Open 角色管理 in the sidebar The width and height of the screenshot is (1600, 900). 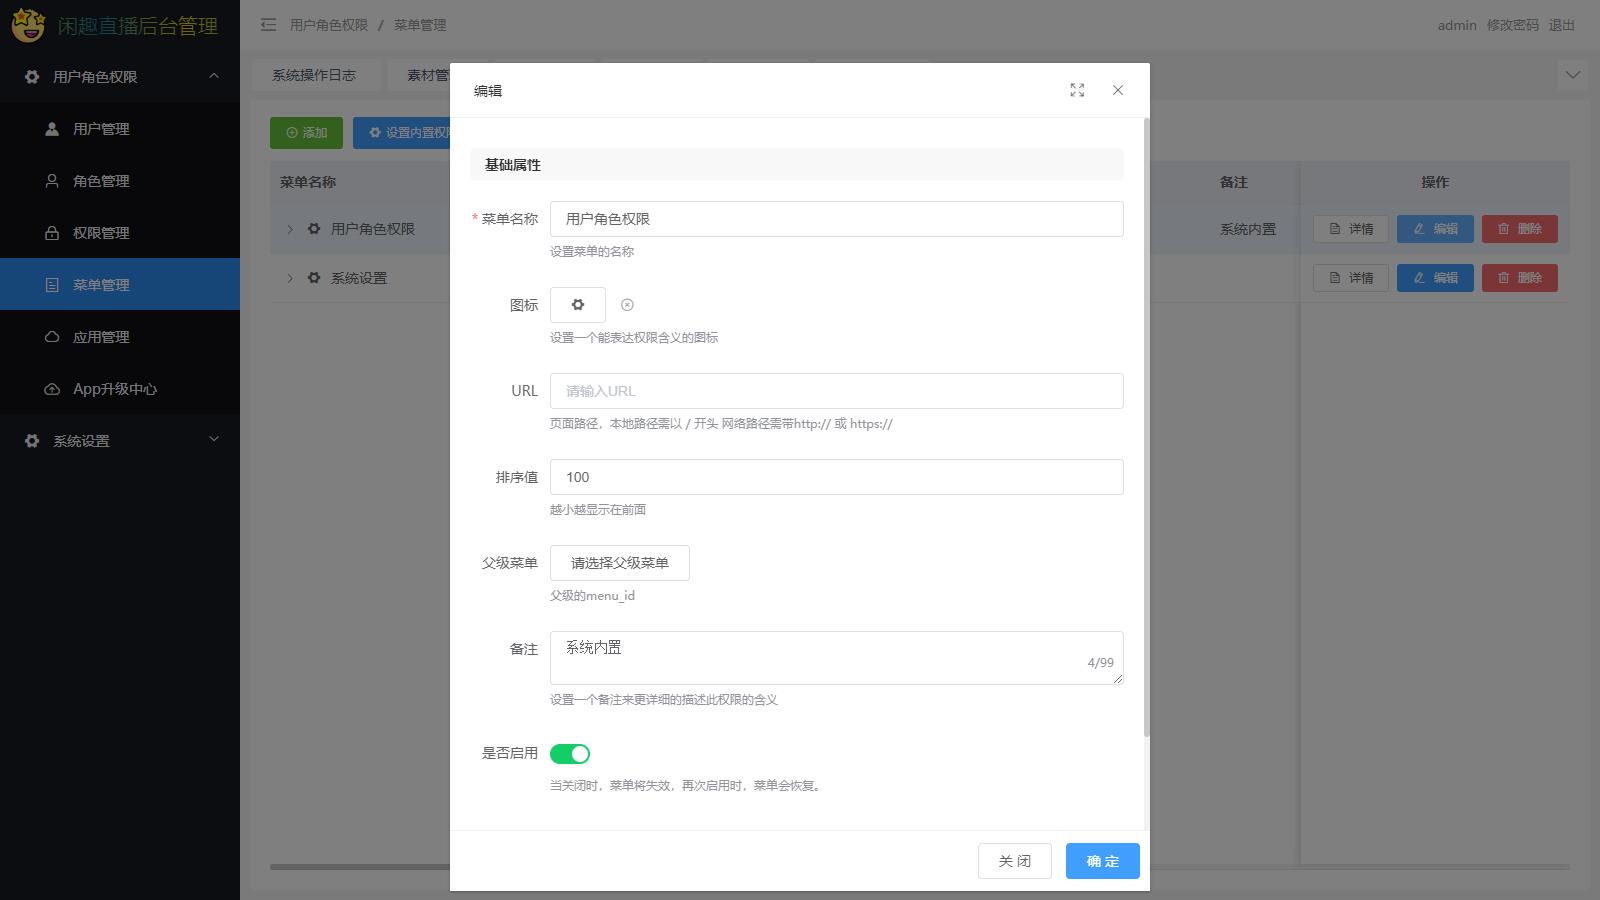[101, 181]
